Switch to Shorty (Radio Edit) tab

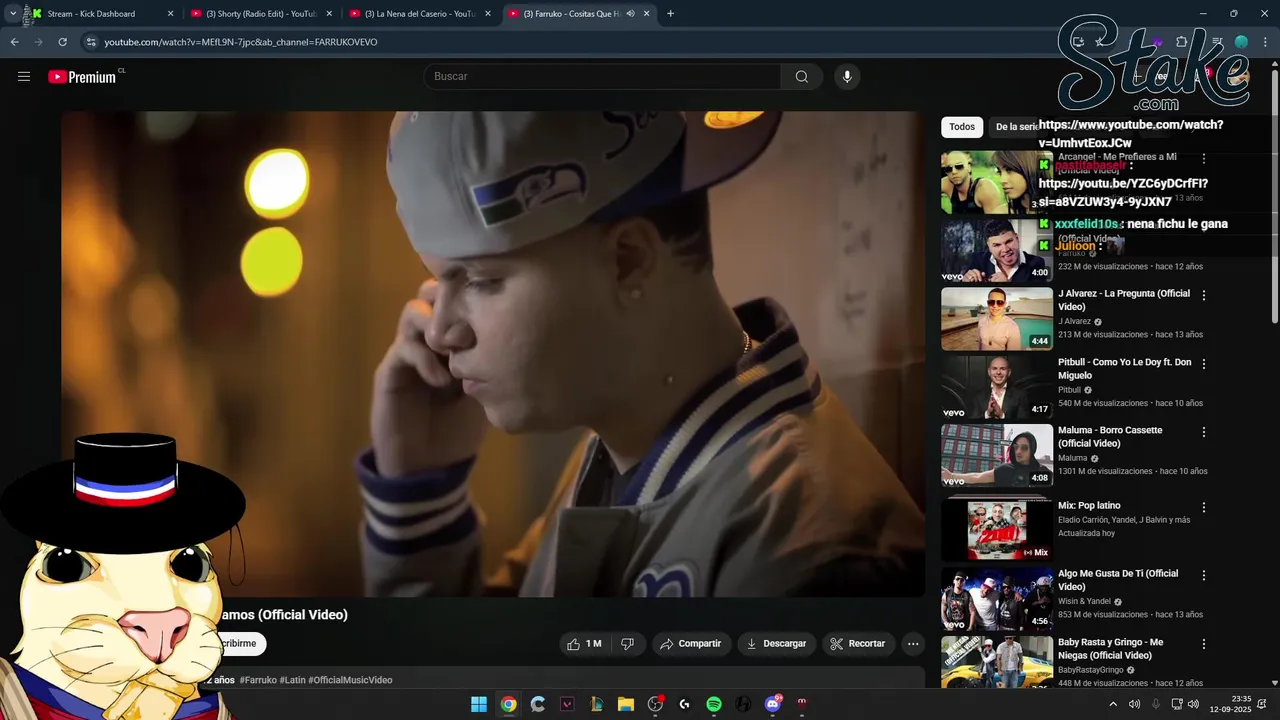pos(261,14)
